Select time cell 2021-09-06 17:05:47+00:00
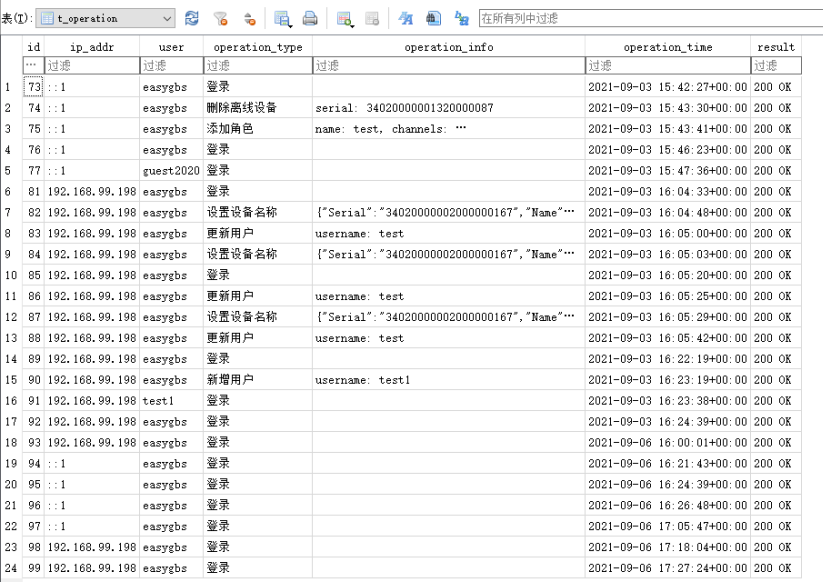This screenshot has width=823, height=582. click(668, 526)
